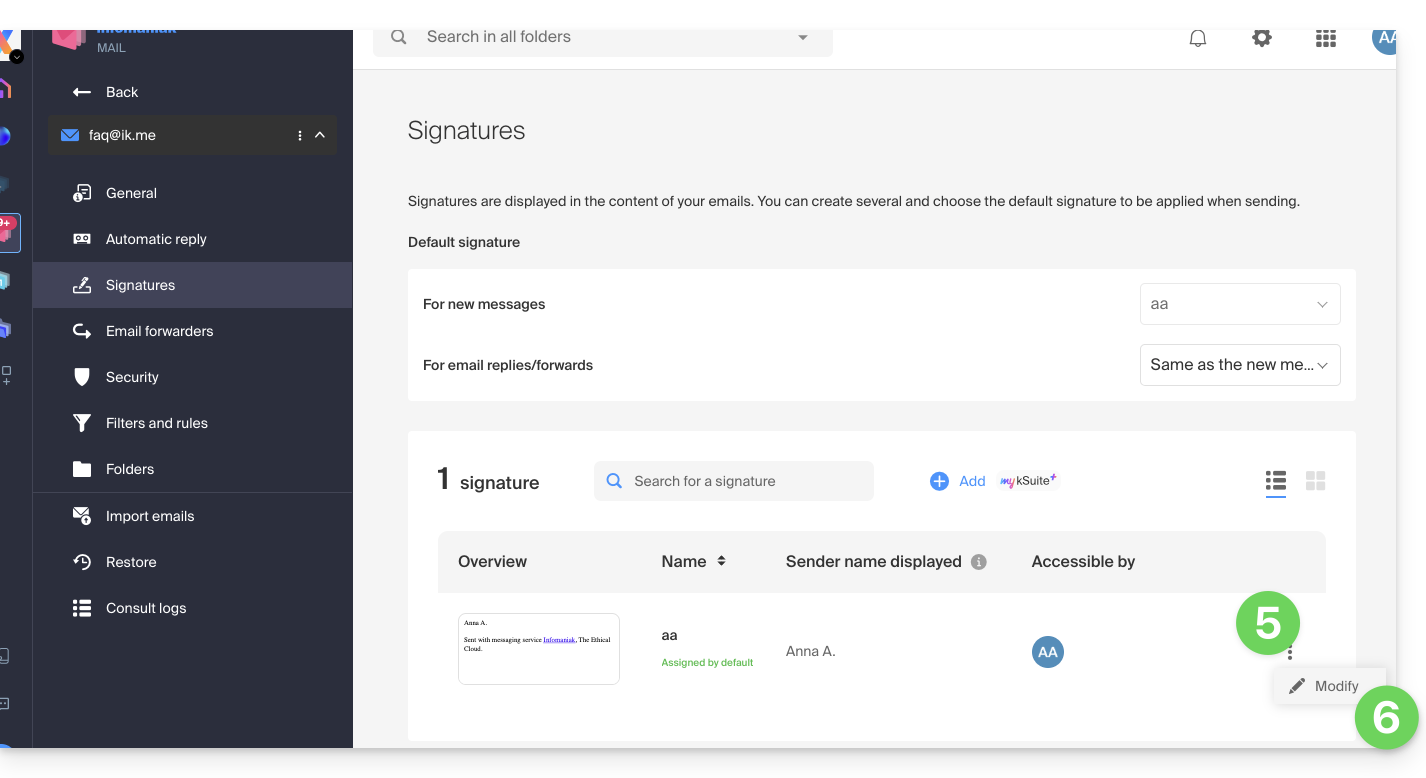Open the apps grid launcher icon

1325,39
